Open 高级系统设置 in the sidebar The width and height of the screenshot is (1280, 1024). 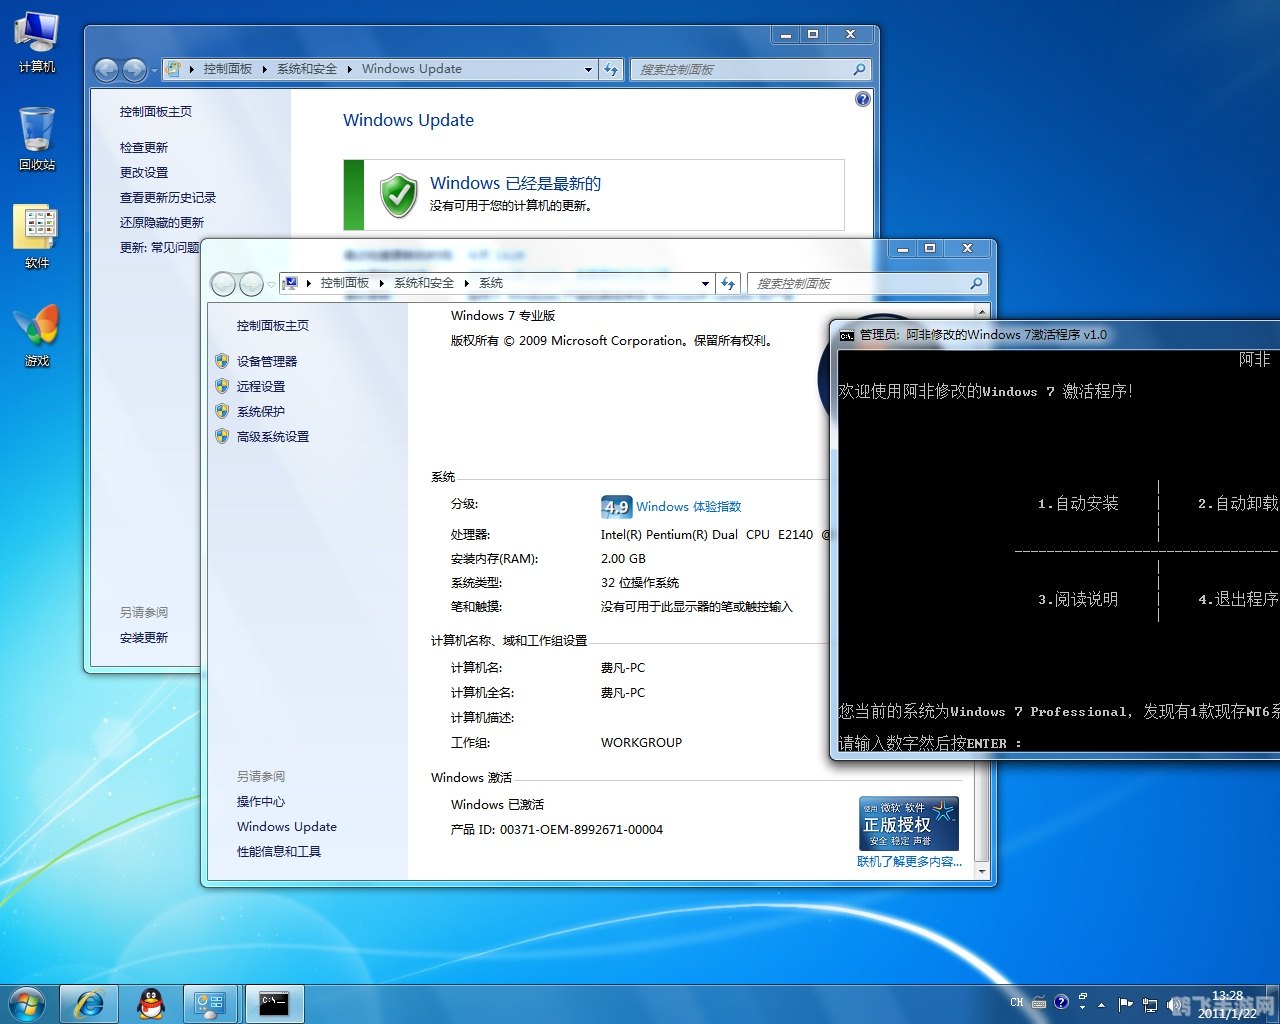click(273, 436)
